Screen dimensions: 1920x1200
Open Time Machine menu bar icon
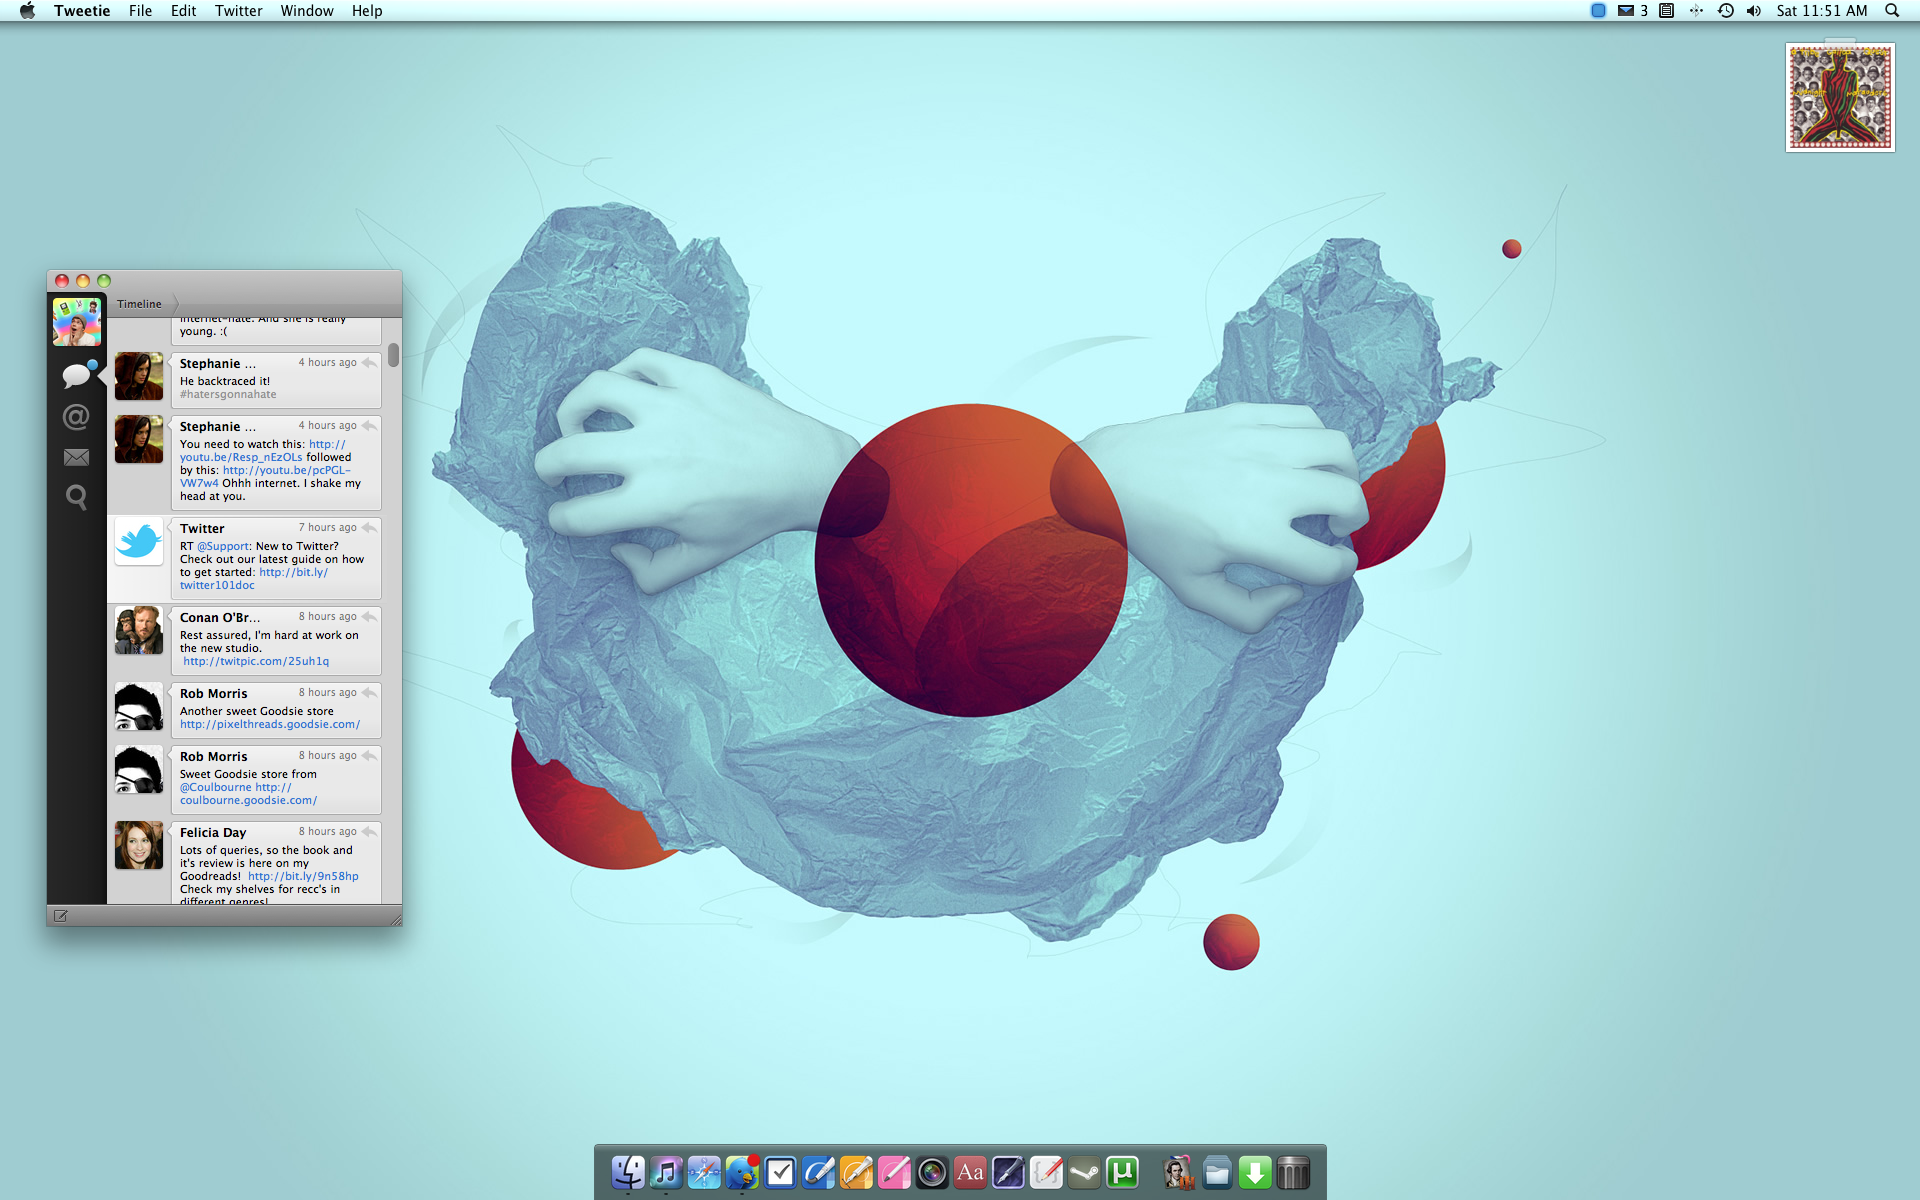(1726, 11)
